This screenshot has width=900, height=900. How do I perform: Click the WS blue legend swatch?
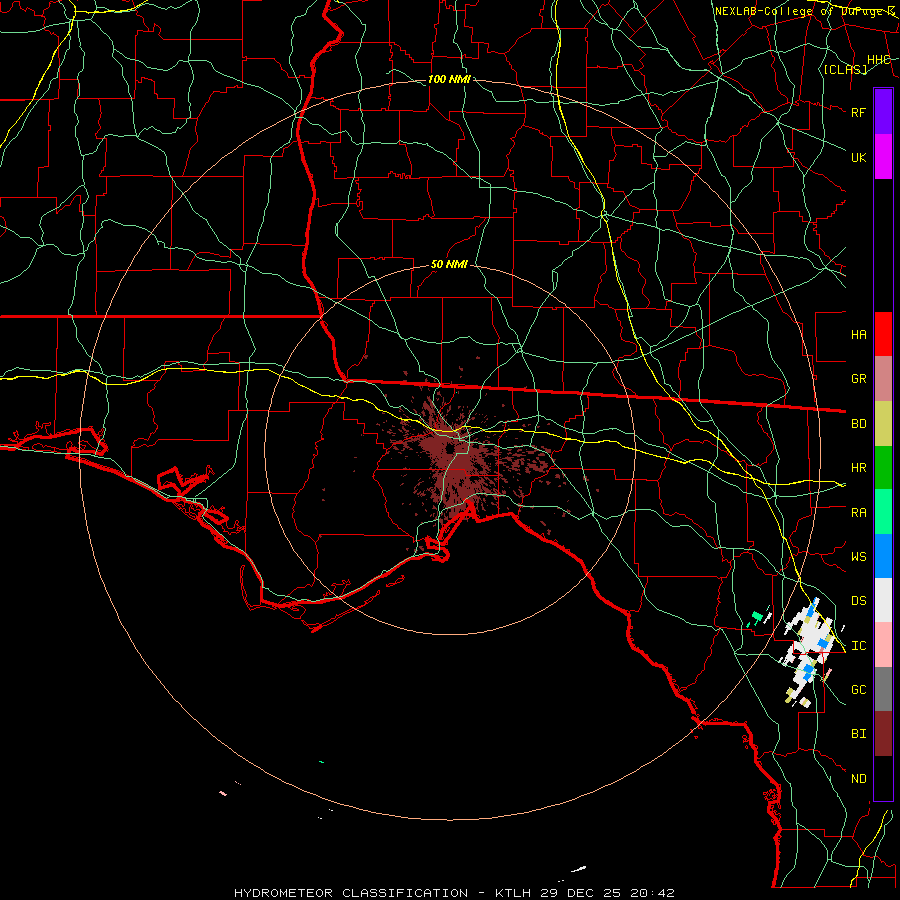(883, 556)
